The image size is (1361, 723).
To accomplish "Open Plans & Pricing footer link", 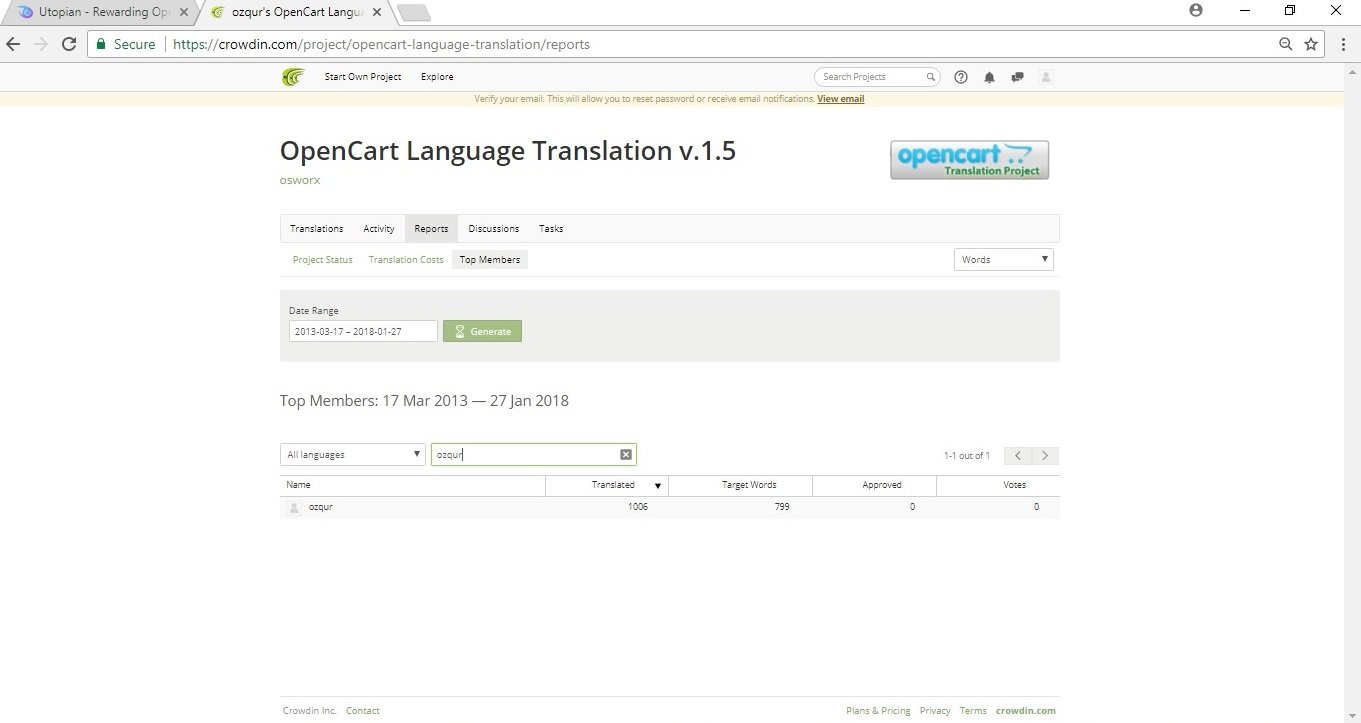I will tap(878, 711).
